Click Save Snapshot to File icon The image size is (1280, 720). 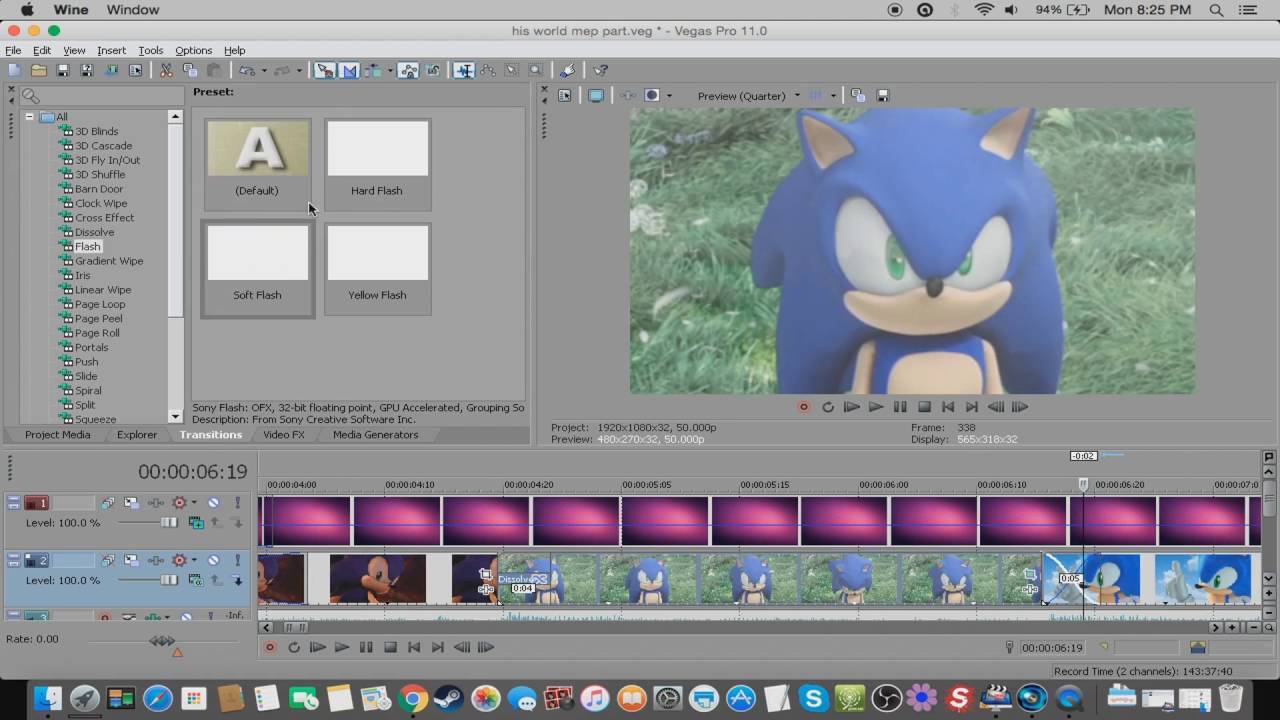click(x=883, y=96)
